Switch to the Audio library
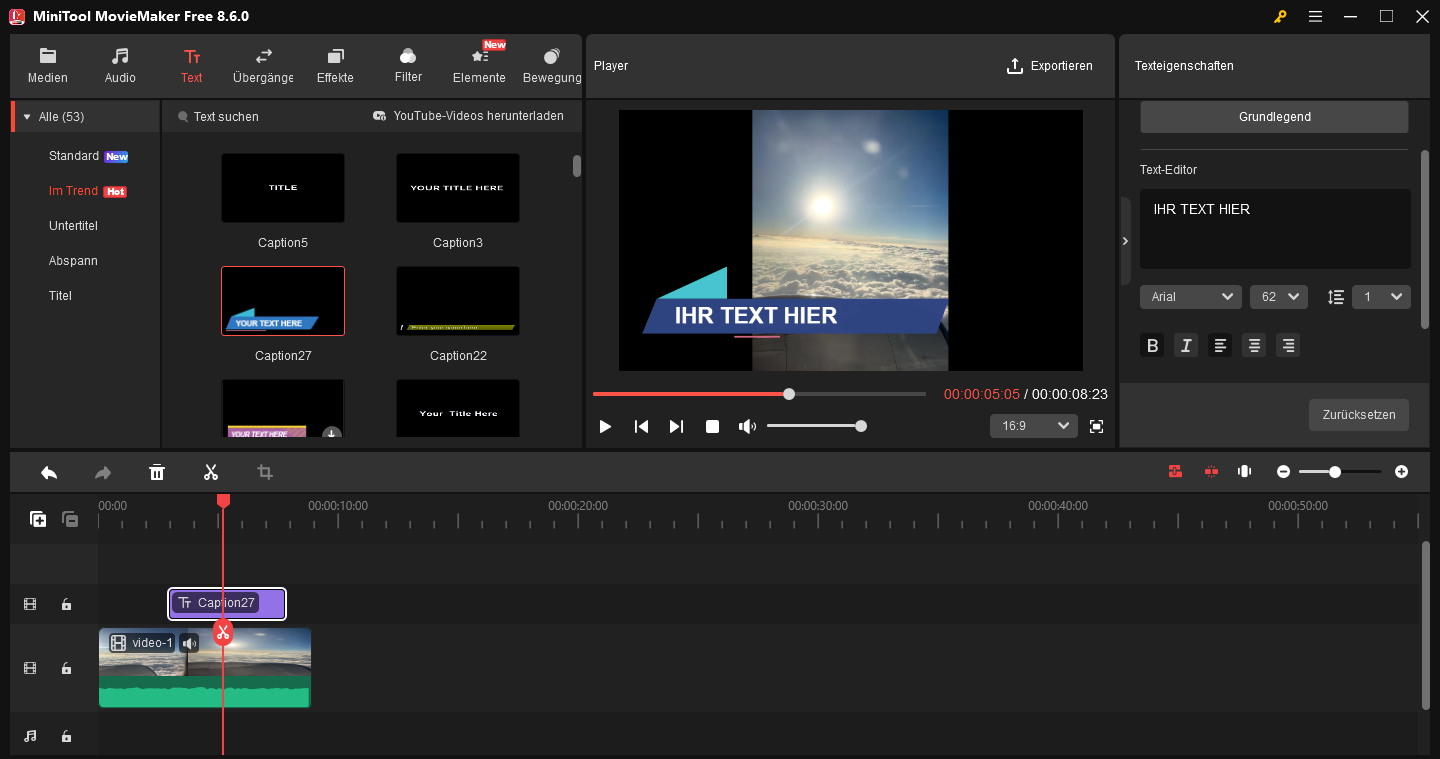Viewport: 1440px width, 759px height. tap(120, 65)
